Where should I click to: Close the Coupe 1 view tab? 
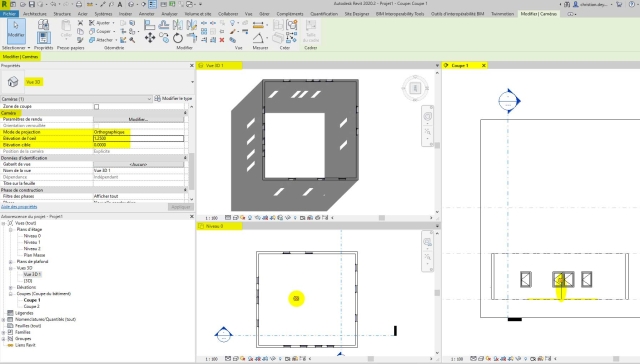coord(484,65)
